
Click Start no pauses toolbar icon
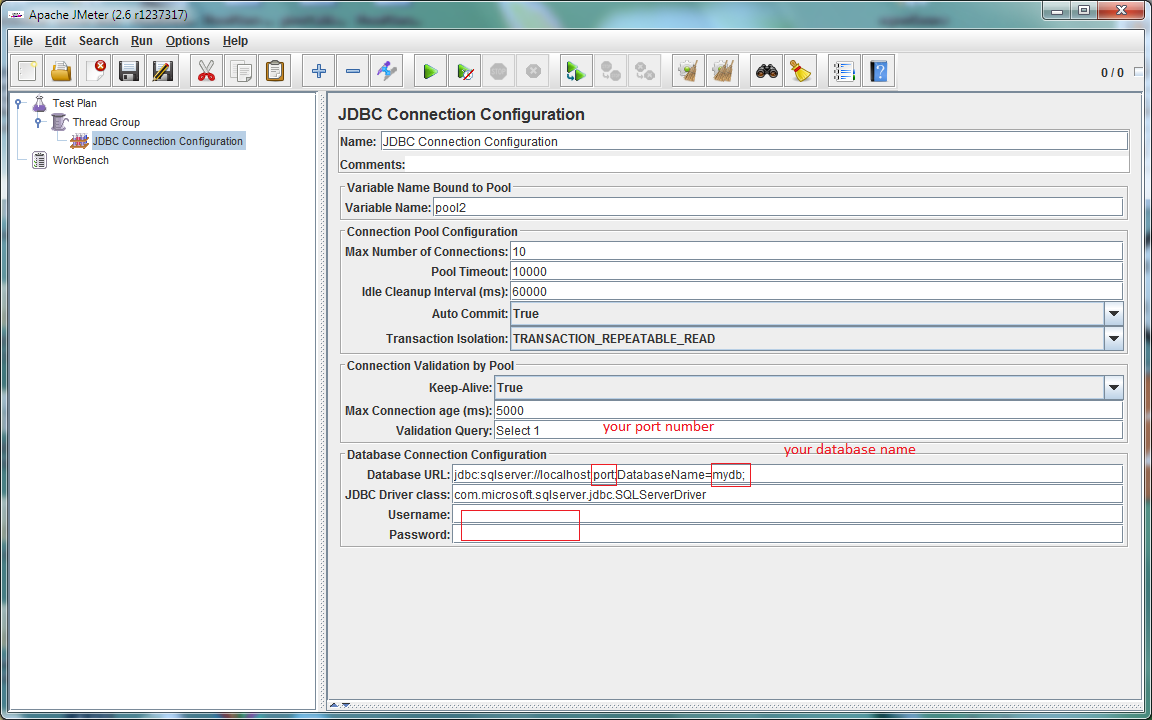tap(464, 71)
